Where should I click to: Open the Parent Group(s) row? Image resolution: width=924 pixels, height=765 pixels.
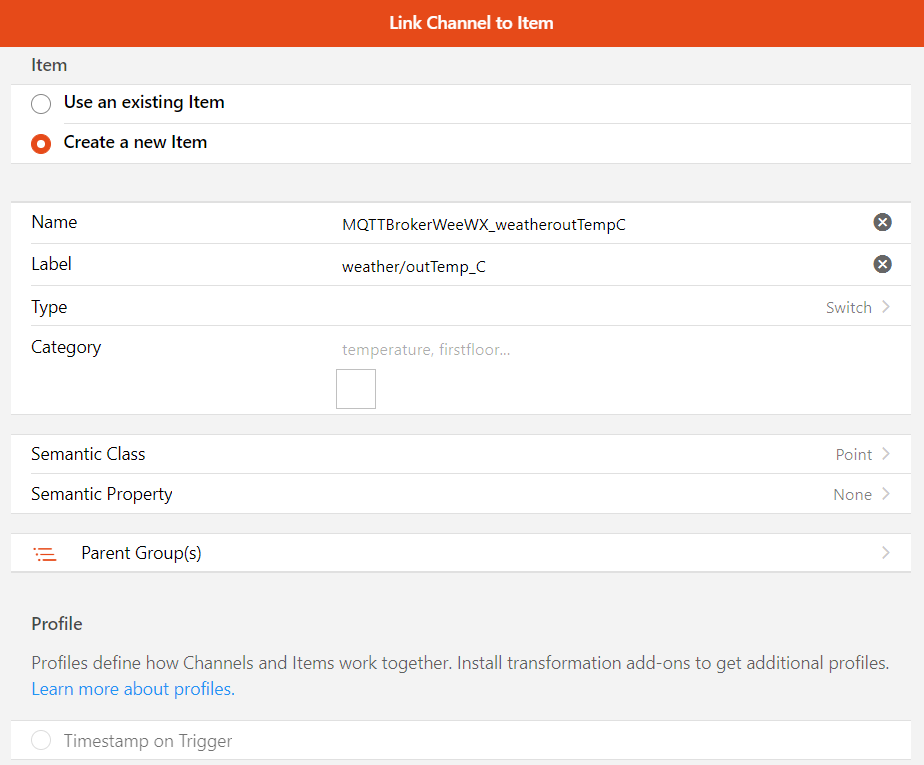461,553
